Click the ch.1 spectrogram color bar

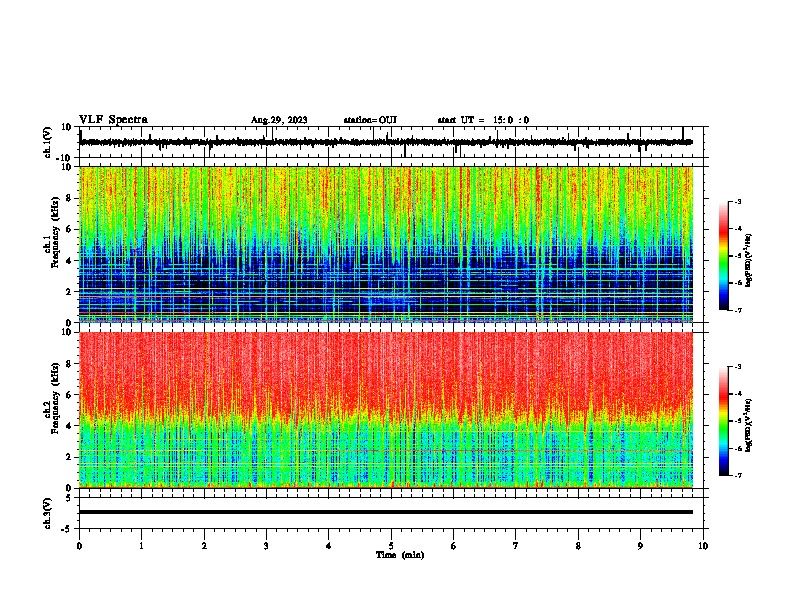click(x=723, y=256)
